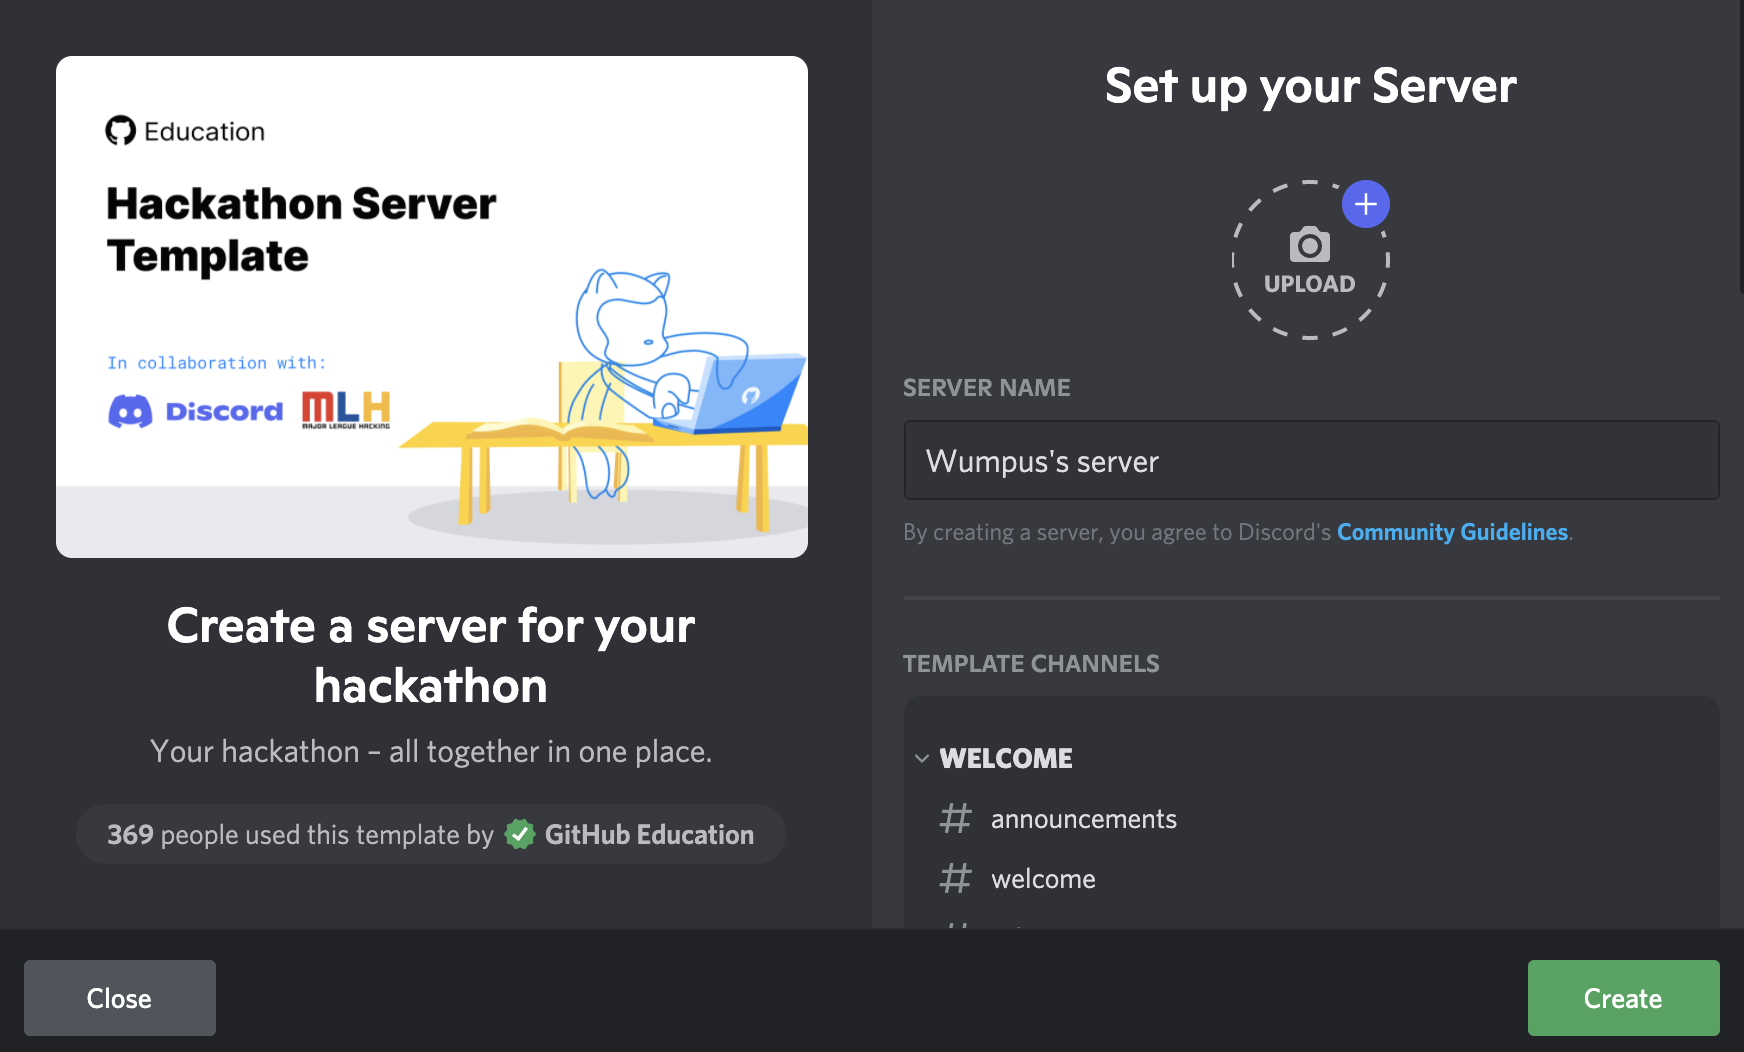Focus the Wumpus's server name field
The height and width of the screenshot is (1052, 1744).
tap(1311, 461)
